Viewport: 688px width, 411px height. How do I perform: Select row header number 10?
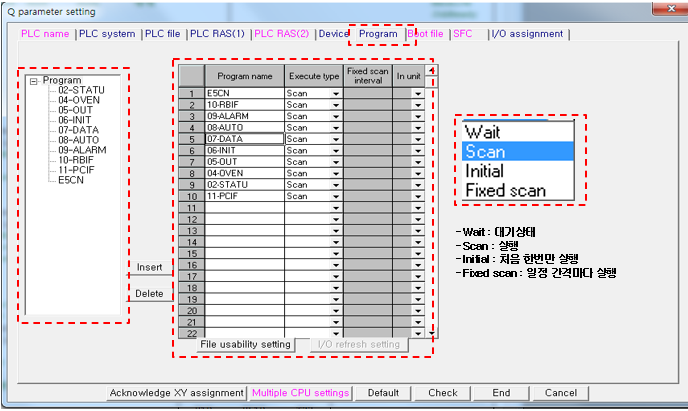coord(191,196)
